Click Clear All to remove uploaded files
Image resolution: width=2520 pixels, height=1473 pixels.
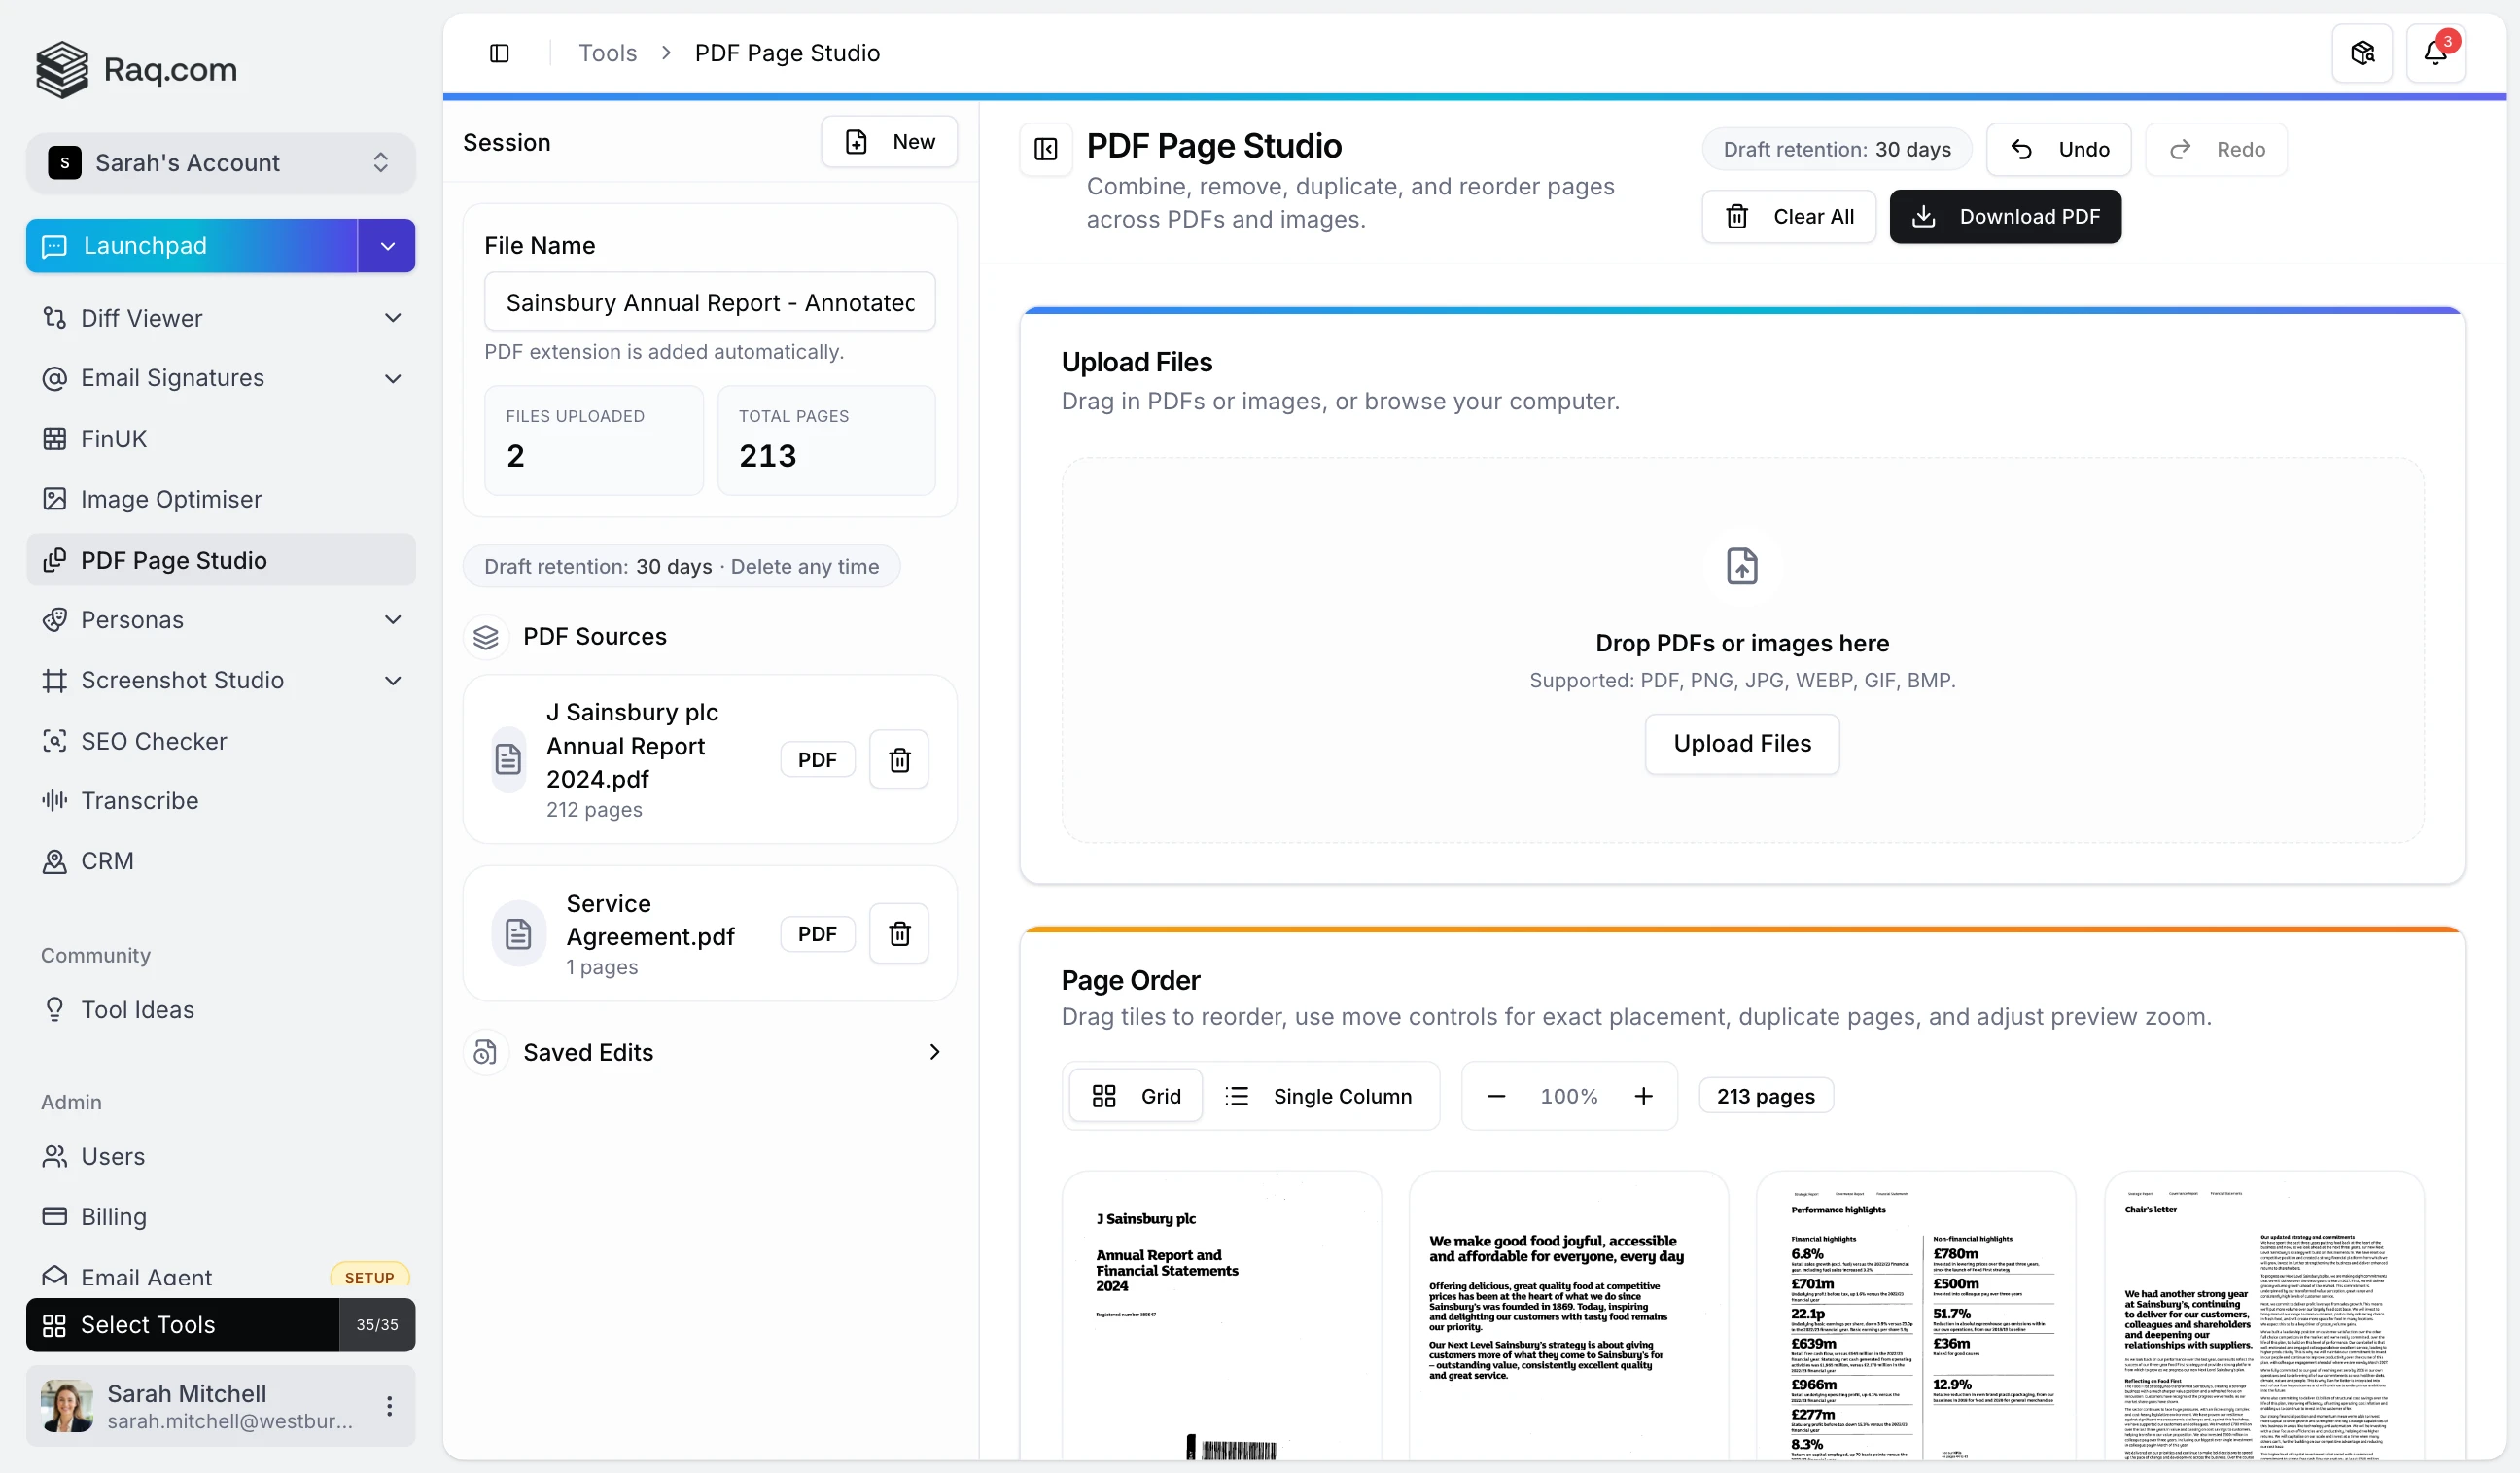(1789, 216)
